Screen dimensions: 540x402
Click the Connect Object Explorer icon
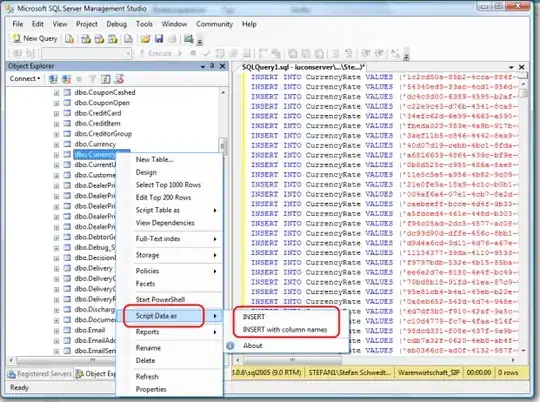(53, 79)
